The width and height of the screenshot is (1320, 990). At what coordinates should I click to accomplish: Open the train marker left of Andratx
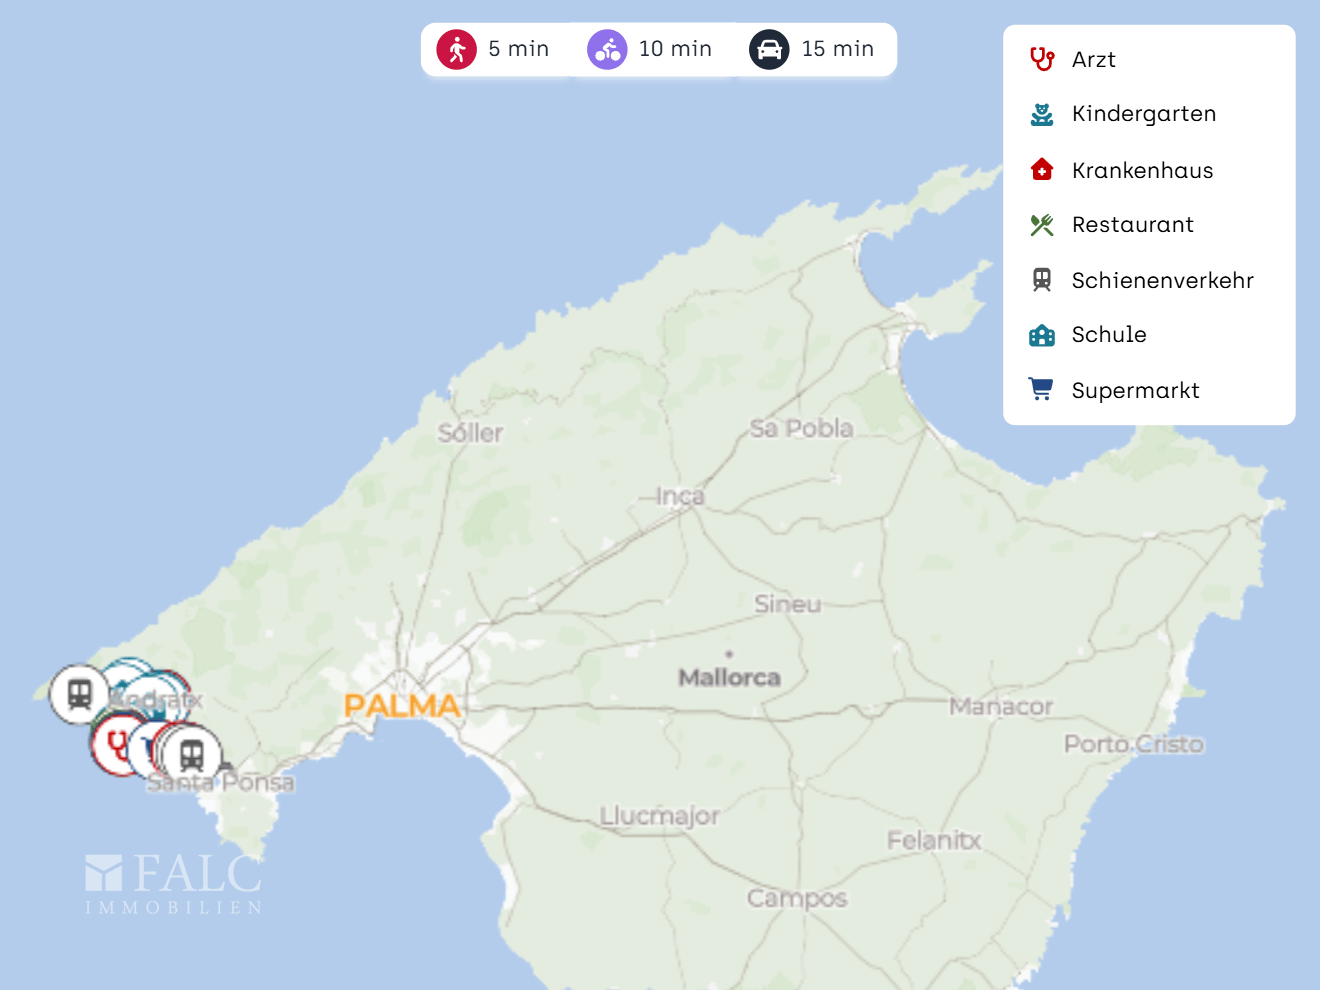[79, 693]
